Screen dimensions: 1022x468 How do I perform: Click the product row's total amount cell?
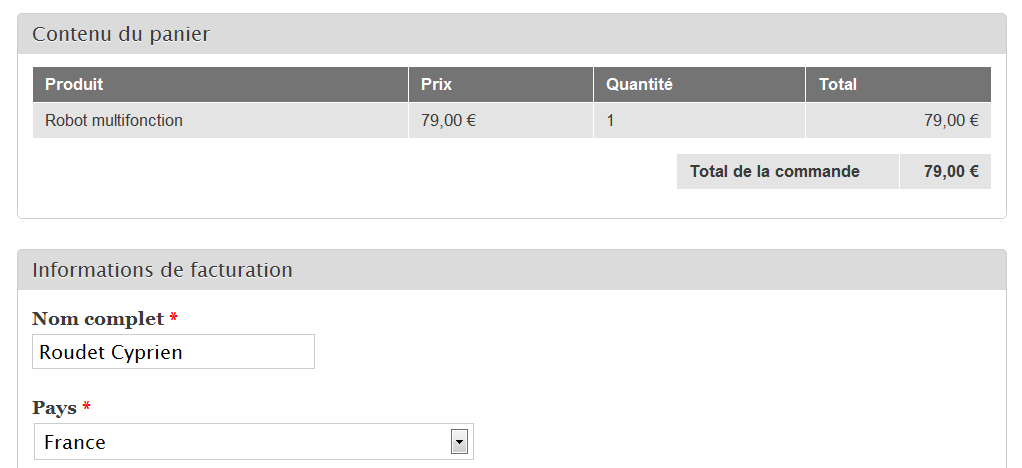pyautogui.click(x=950, y=121)
